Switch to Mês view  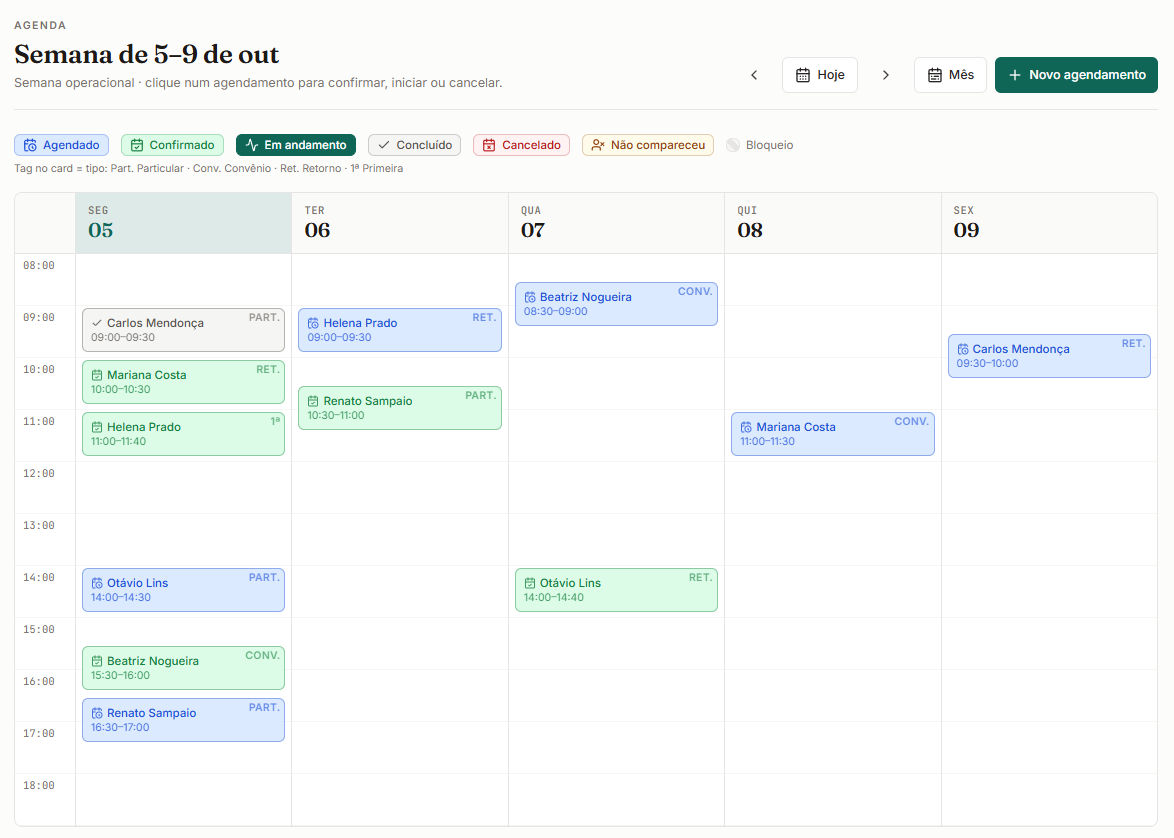pyautogui.click(x=950, y=75)
